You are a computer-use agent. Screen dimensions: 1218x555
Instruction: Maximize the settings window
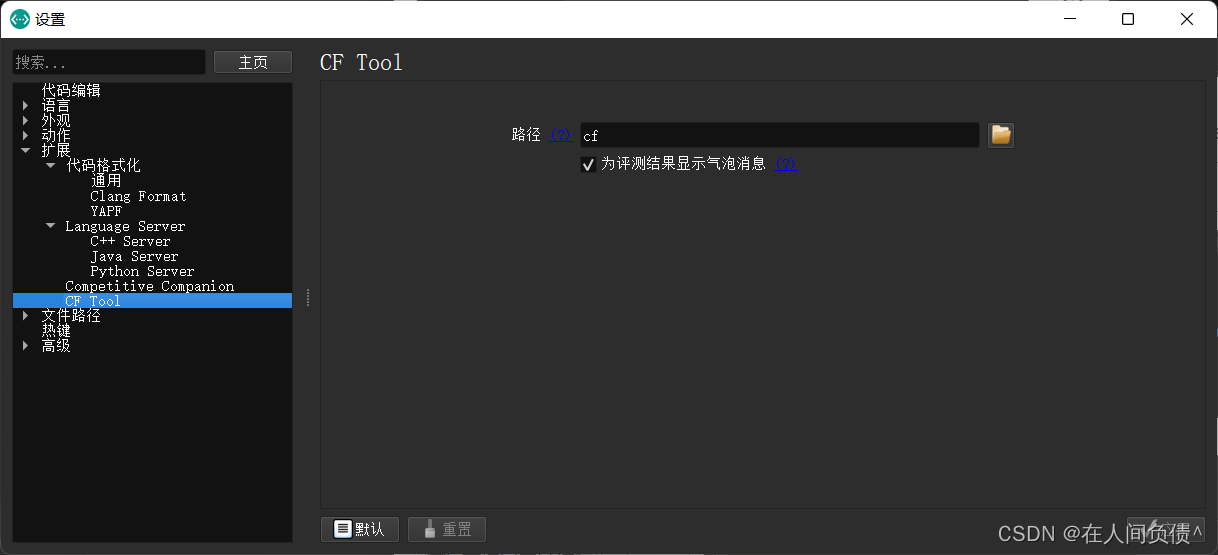[x=1128, y=19]
